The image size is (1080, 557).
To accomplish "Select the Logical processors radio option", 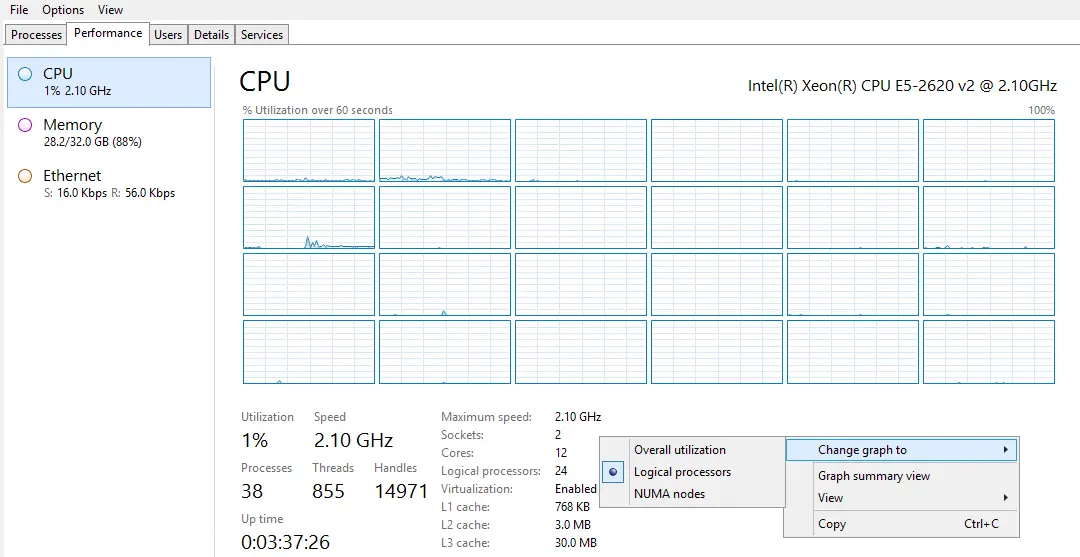I will click(692, 472).
